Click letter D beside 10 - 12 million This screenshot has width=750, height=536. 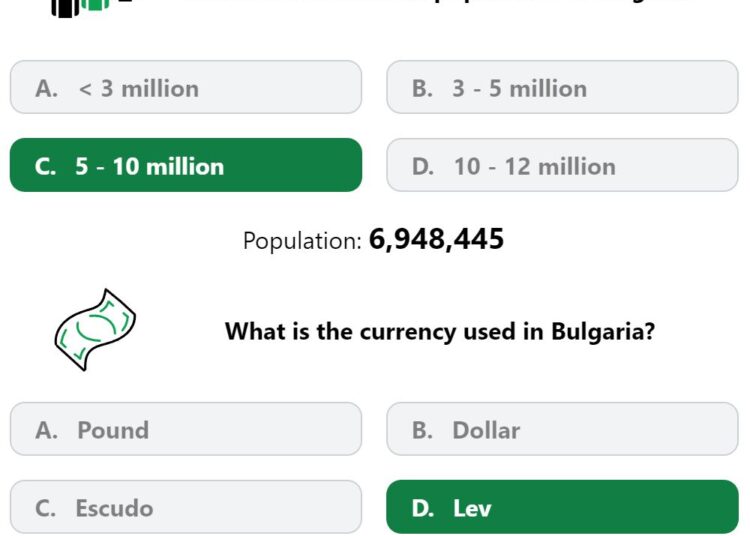[423, 166]
